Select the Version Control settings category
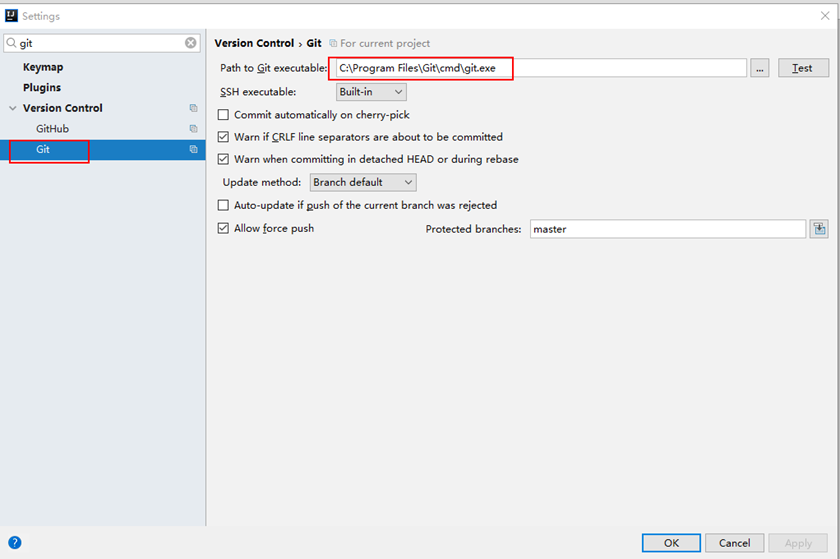The width and height of the screenshot is (840, 559). (63, 108)
